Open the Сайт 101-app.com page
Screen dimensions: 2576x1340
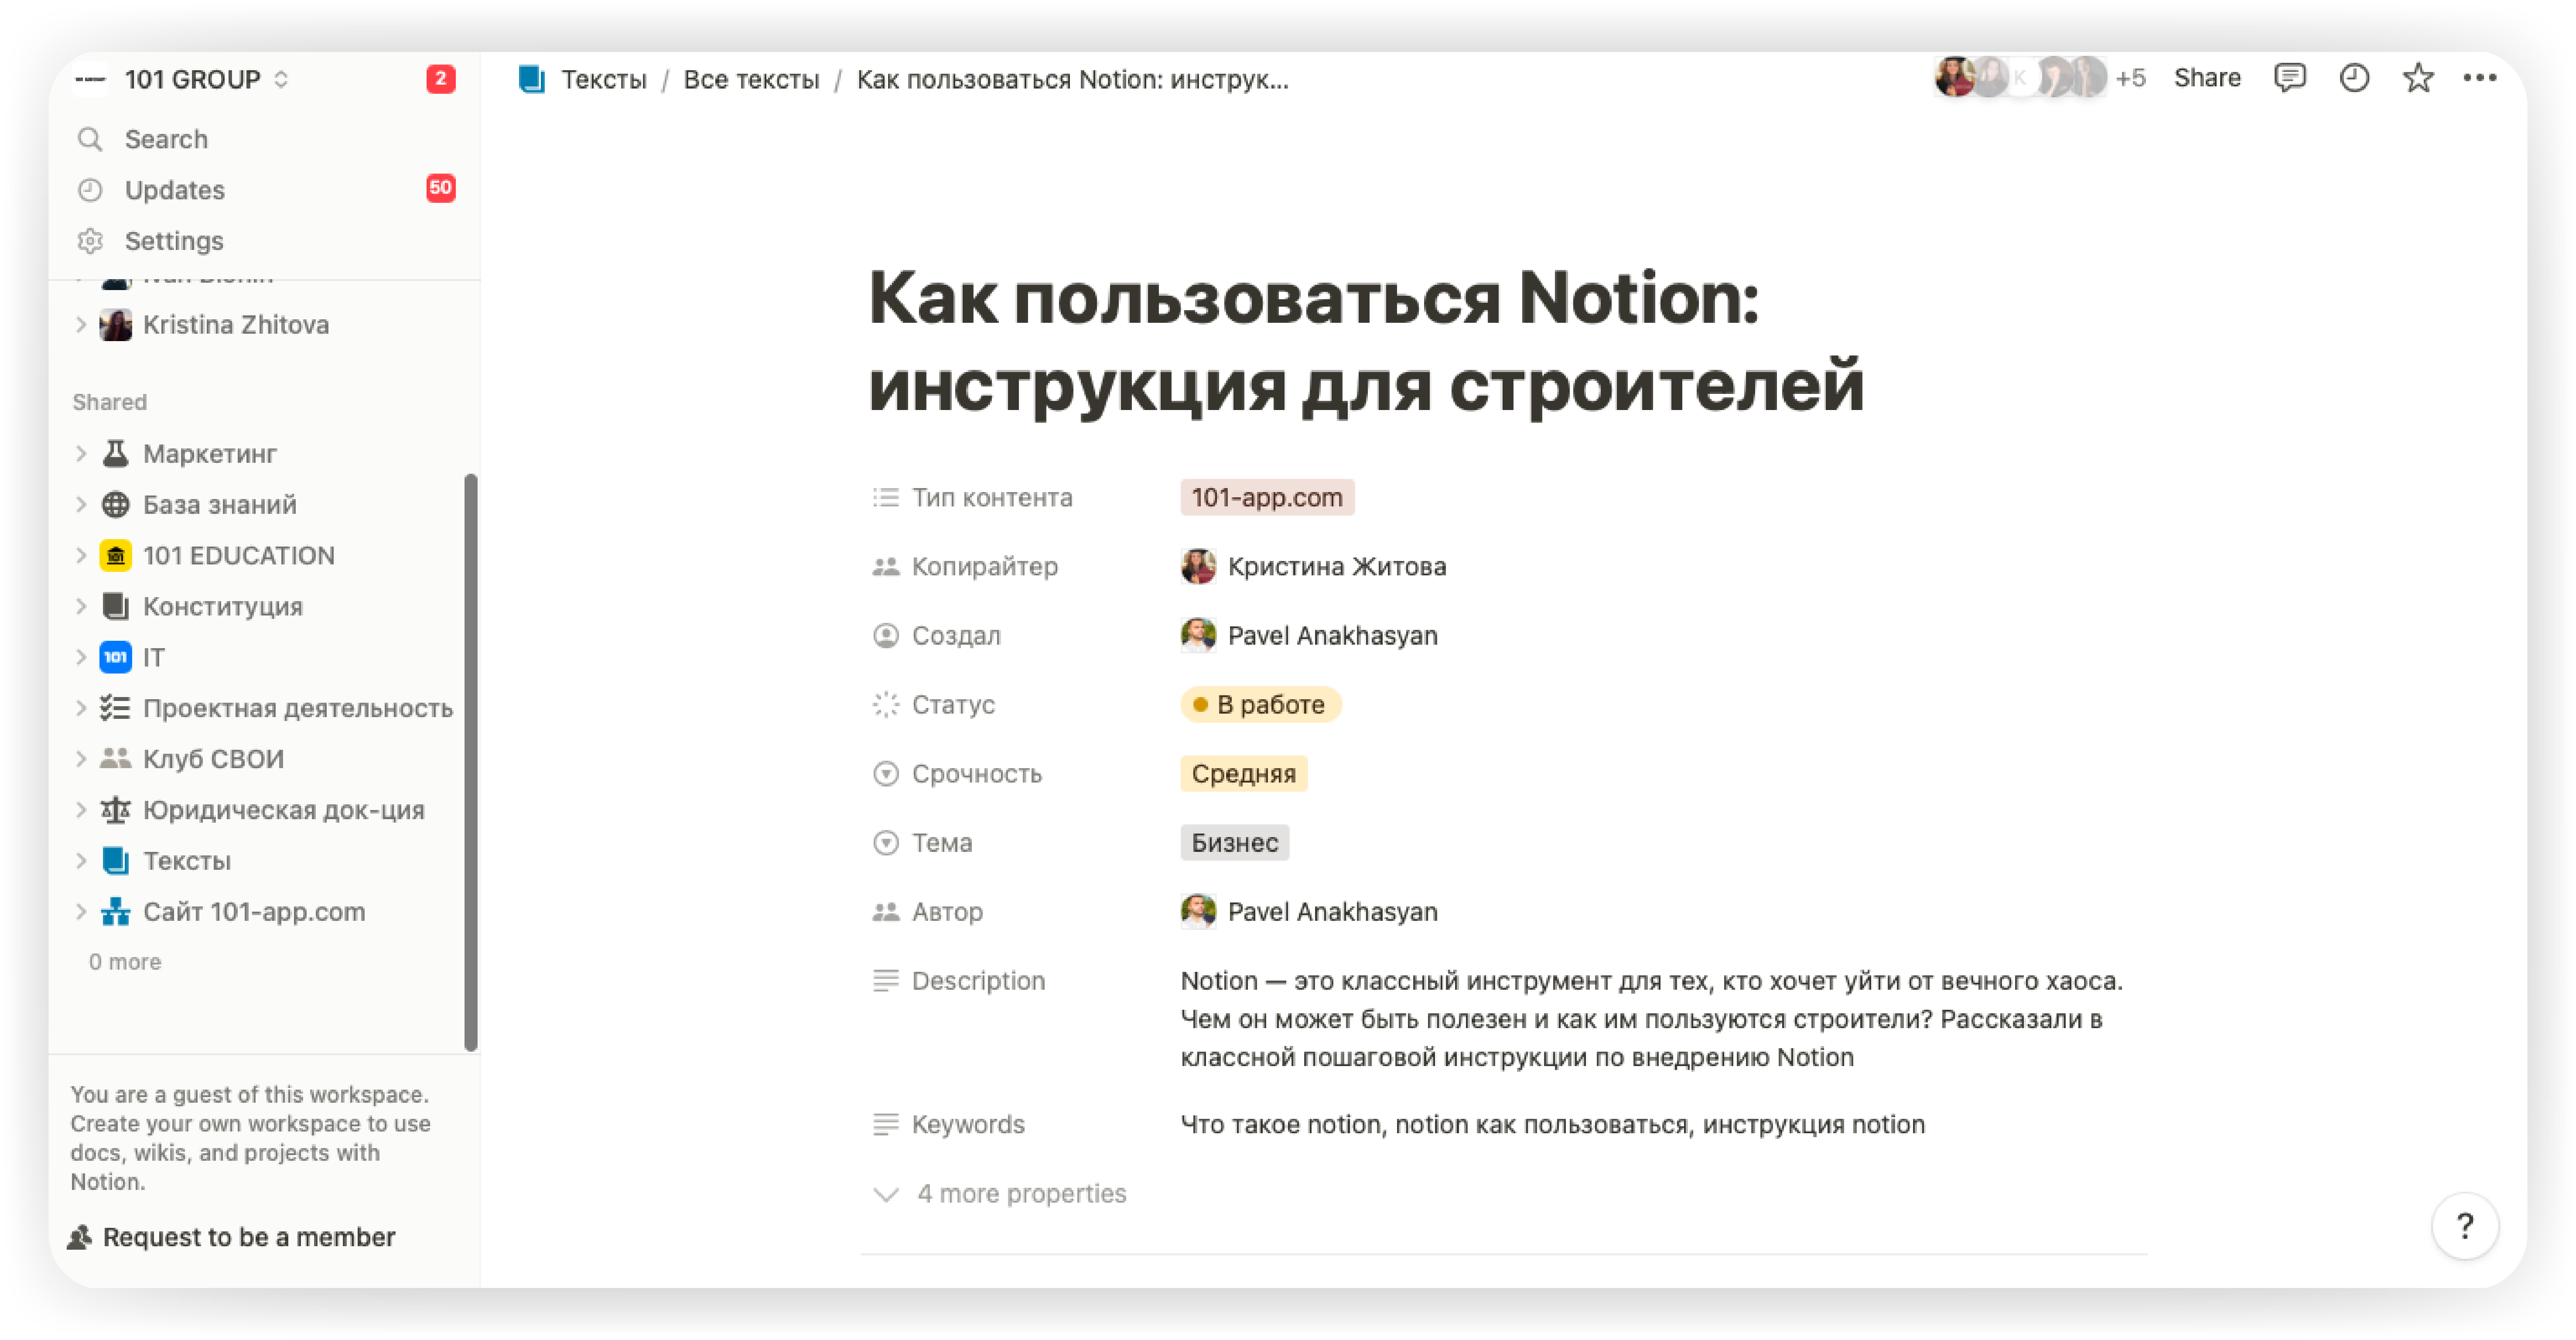coord(254,912)
